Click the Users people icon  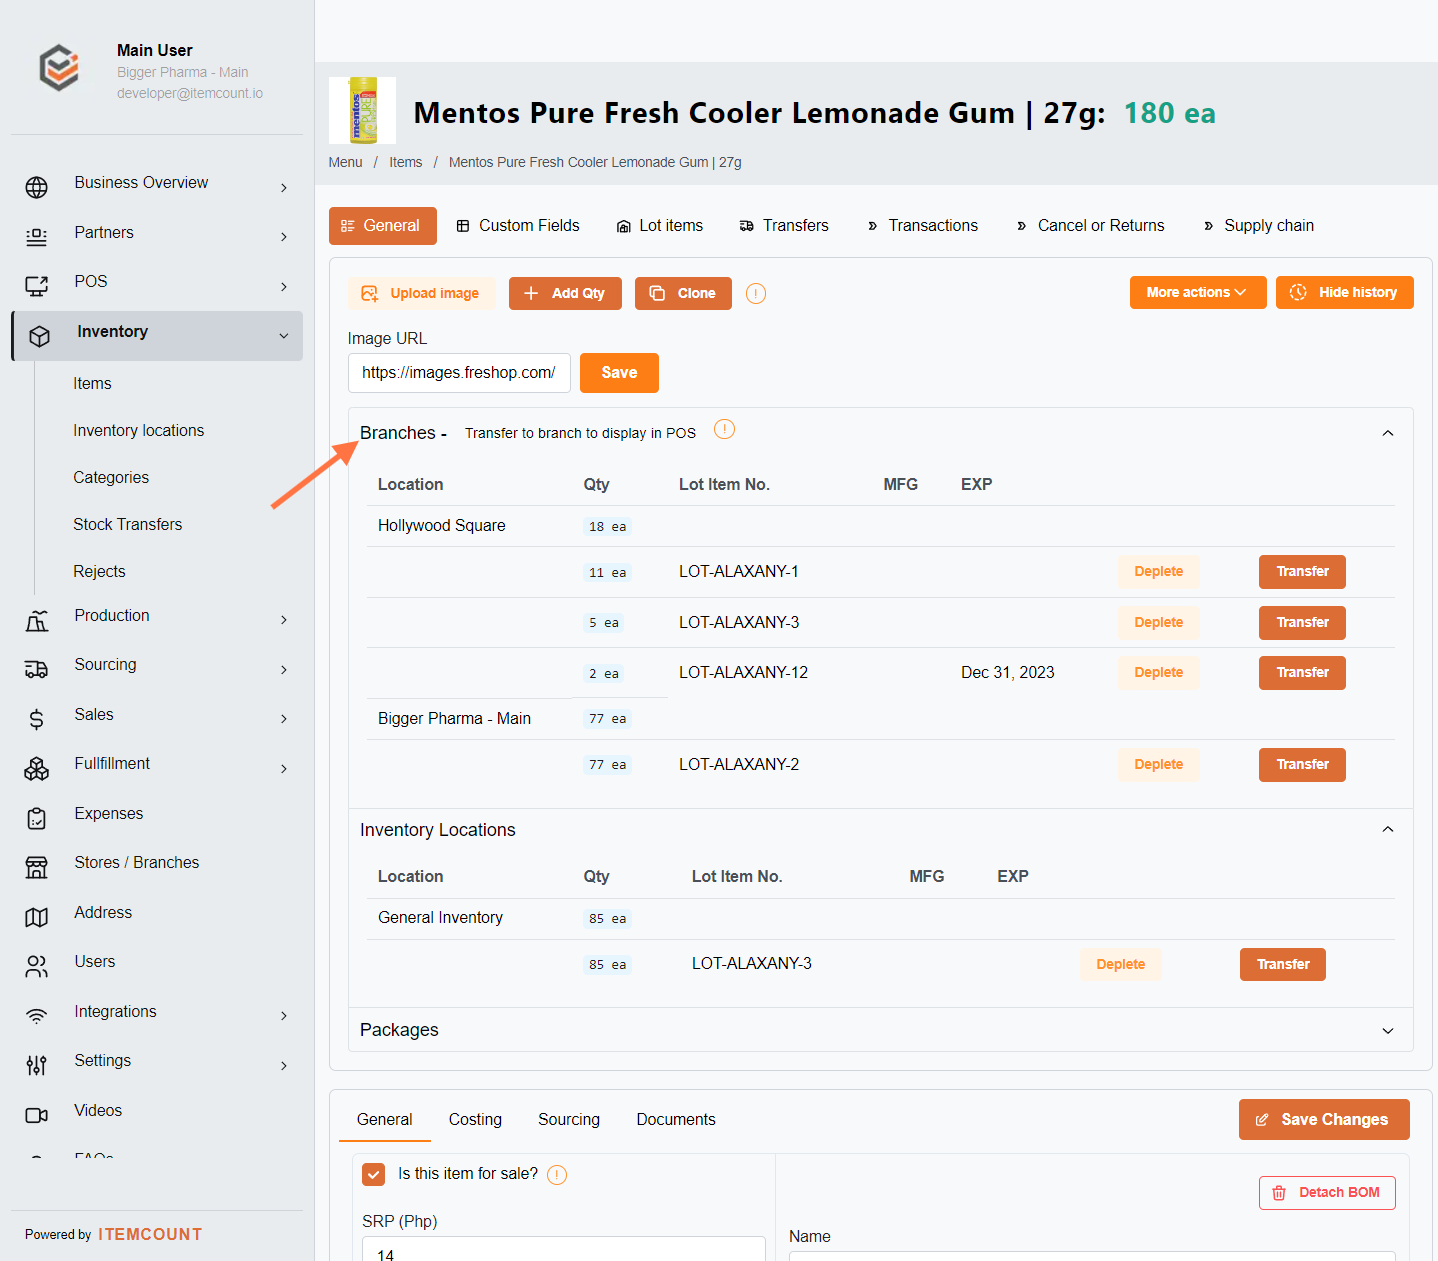[x=37, y=966]
